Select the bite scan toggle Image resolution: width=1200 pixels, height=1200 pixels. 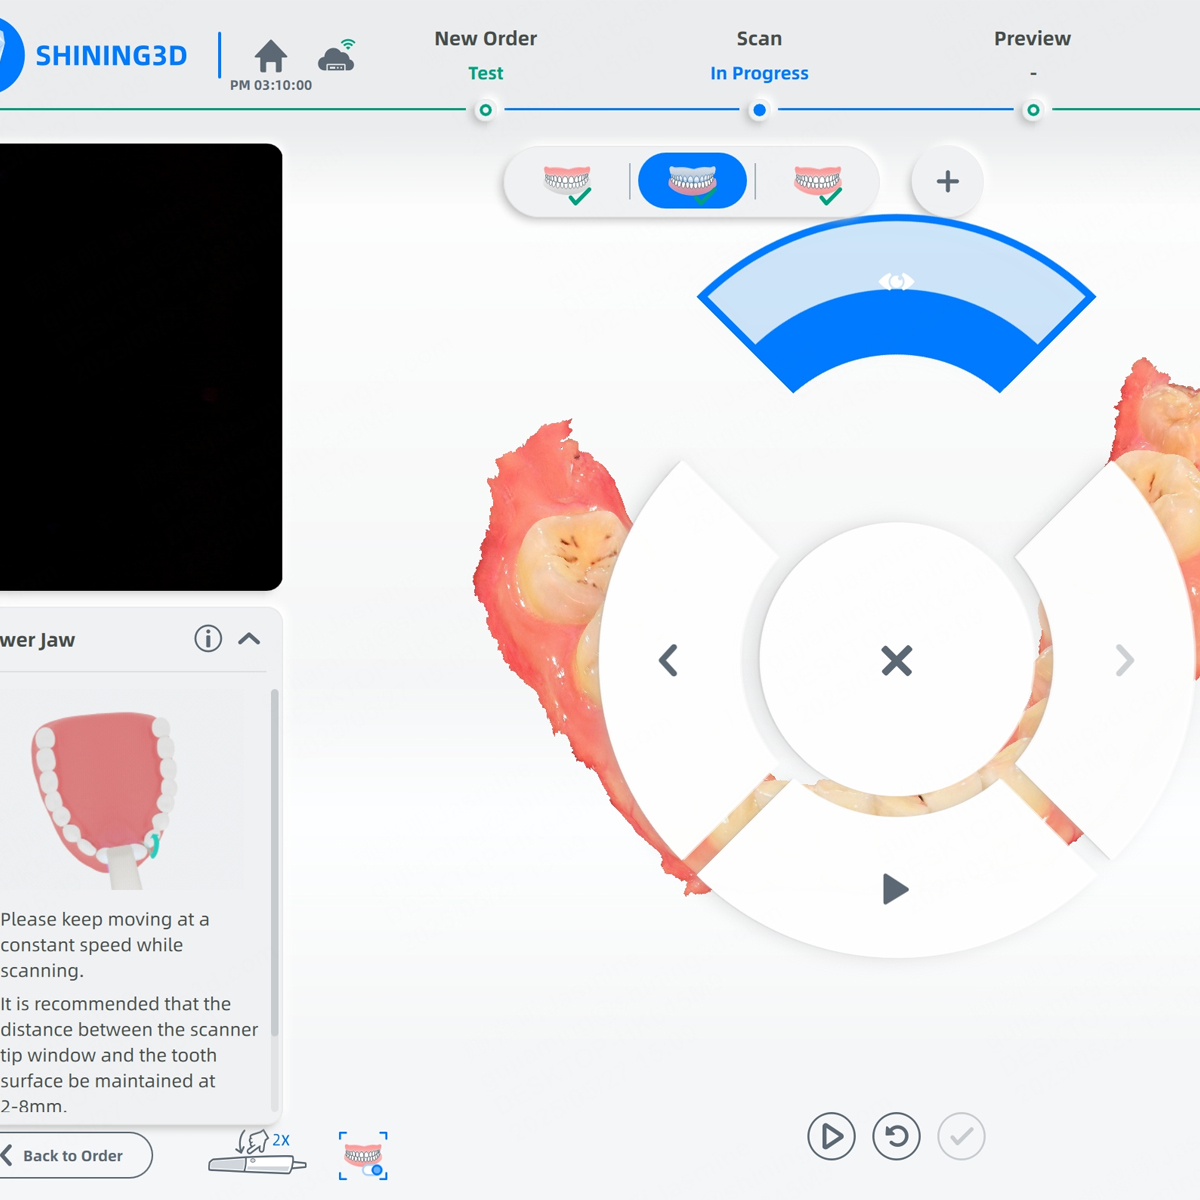coord(818,182)
